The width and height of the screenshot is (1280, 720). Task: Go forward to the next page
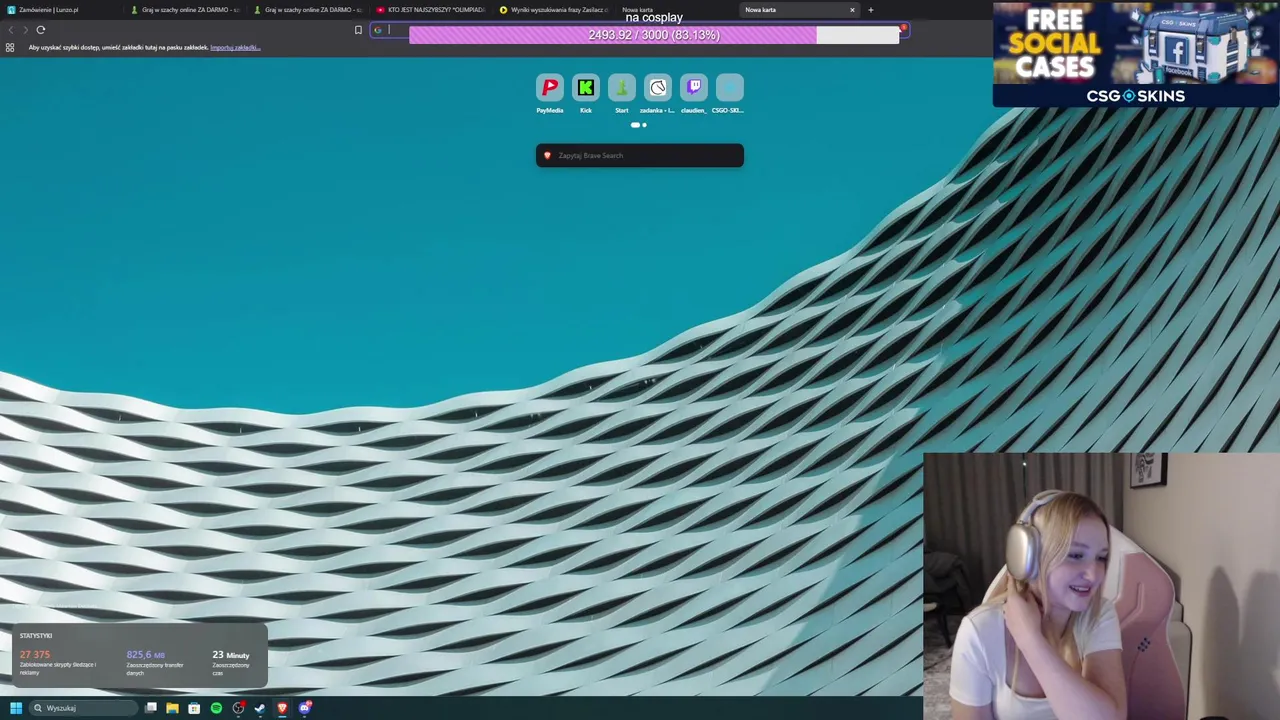[x=26, y=30]
